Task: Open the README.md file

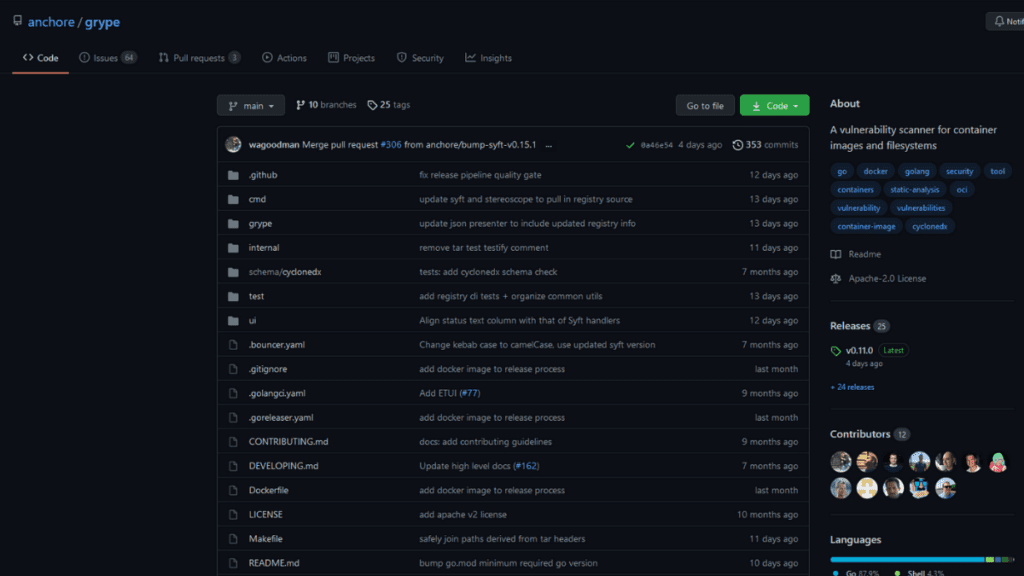Action: point(274,563)
